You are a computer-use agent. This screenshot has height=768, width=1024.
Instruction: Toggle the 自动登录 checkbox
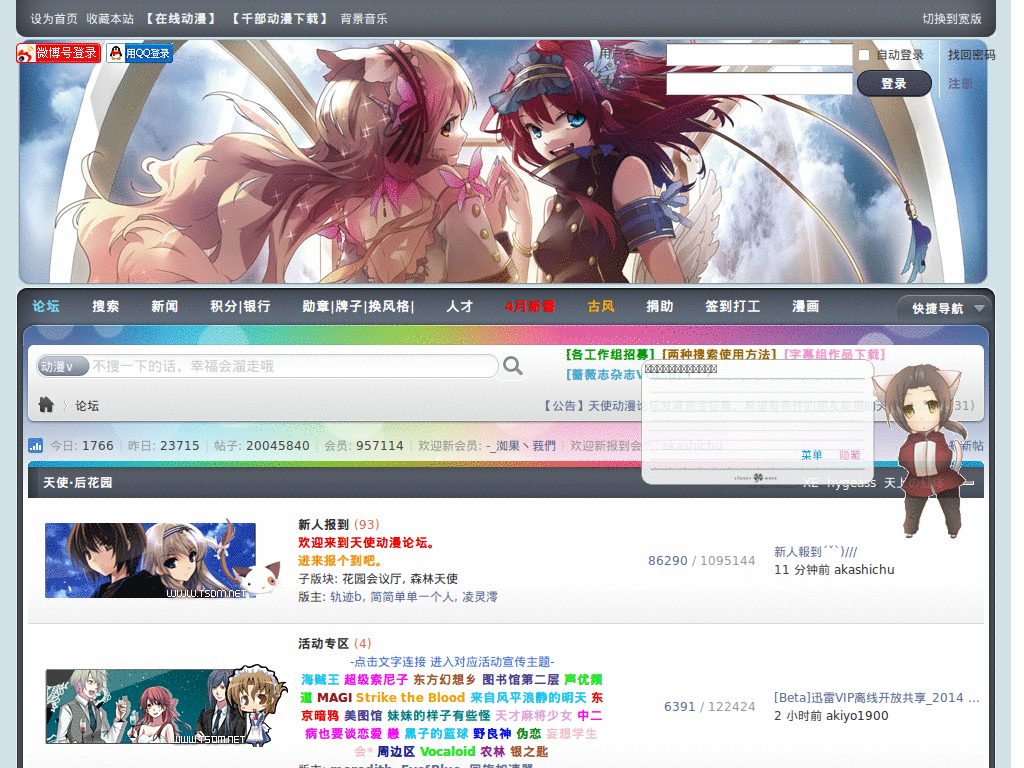[x=864, y=55]
